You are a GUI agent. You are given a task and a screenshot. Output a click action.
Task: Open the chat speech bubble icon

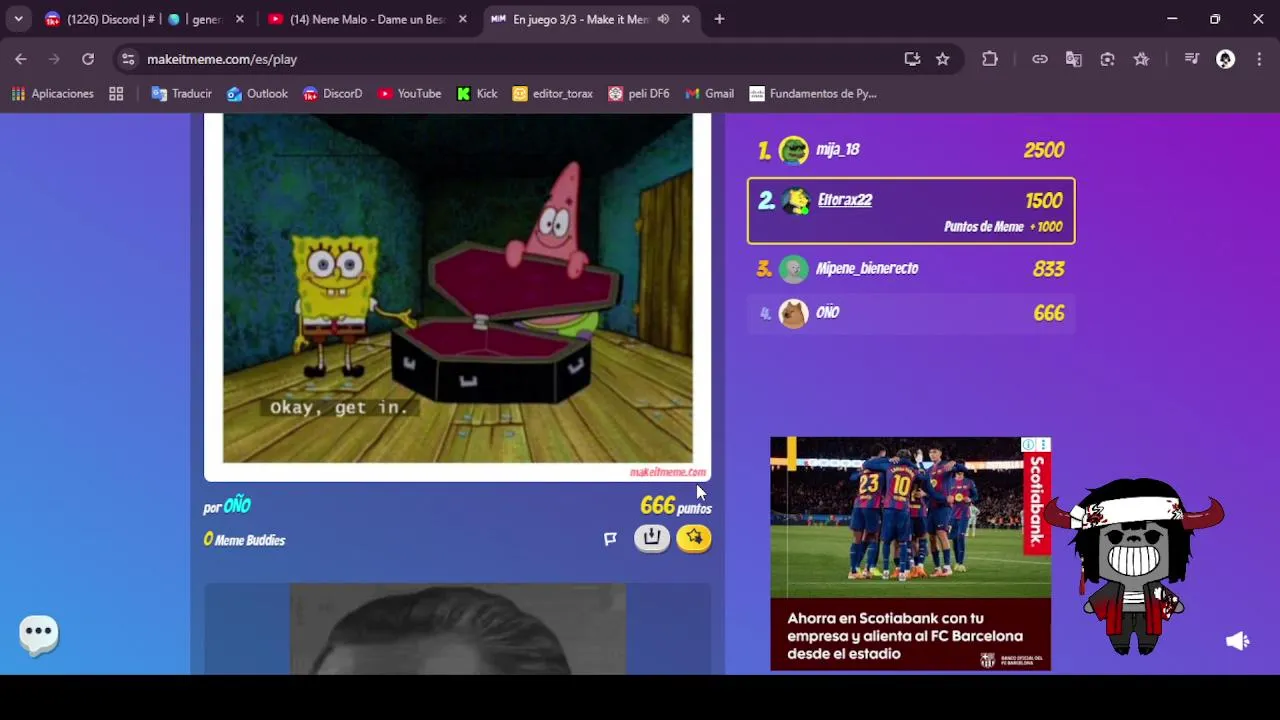click(39, 633)
